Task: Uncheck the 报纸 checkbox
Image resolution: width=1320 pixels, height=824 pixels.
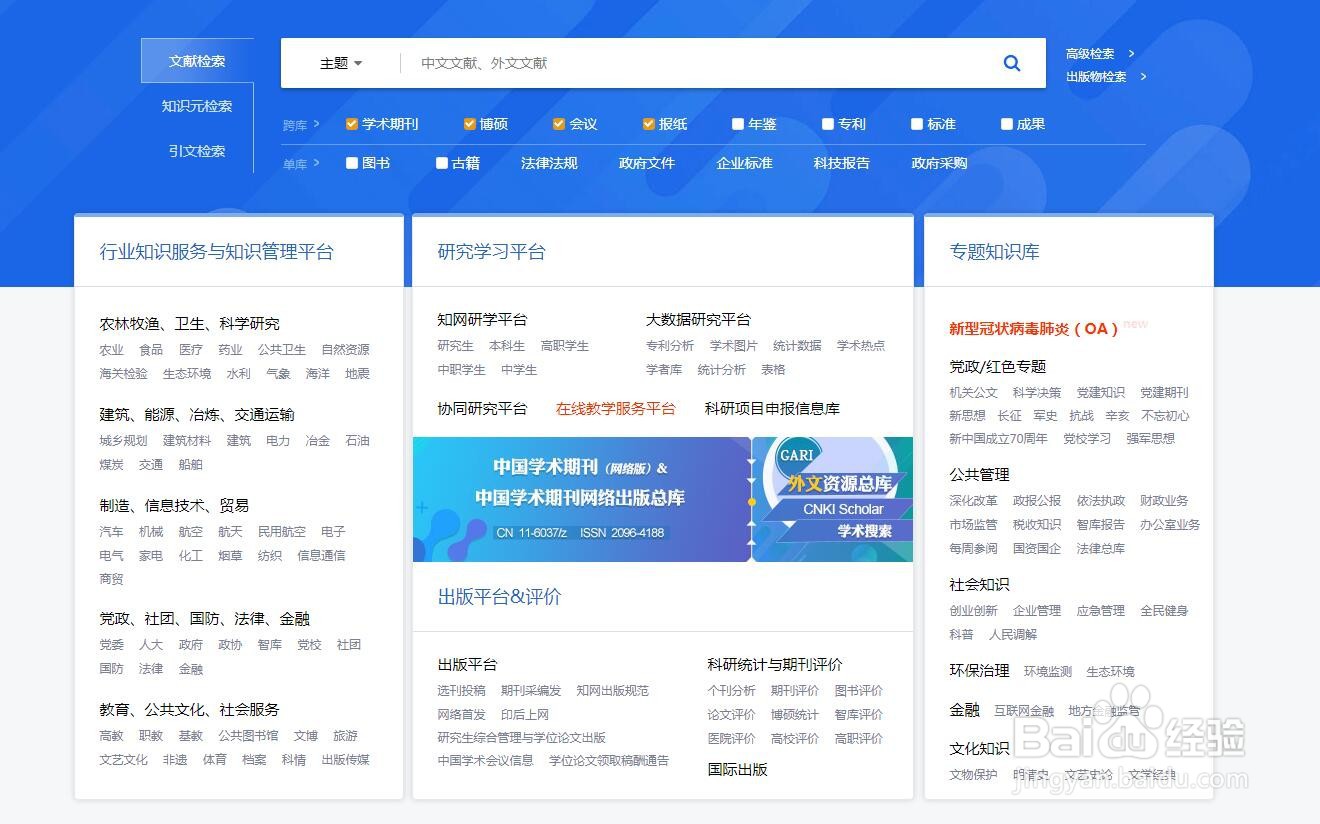Action: click(x=647, y=123)
